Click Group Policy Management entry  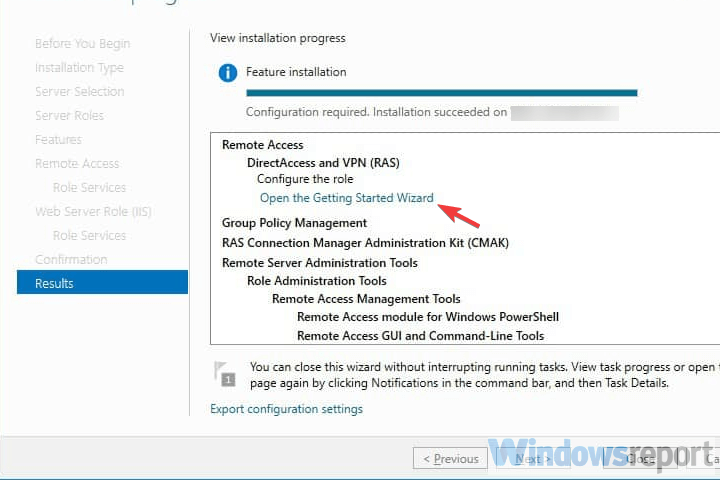(294, 223)
